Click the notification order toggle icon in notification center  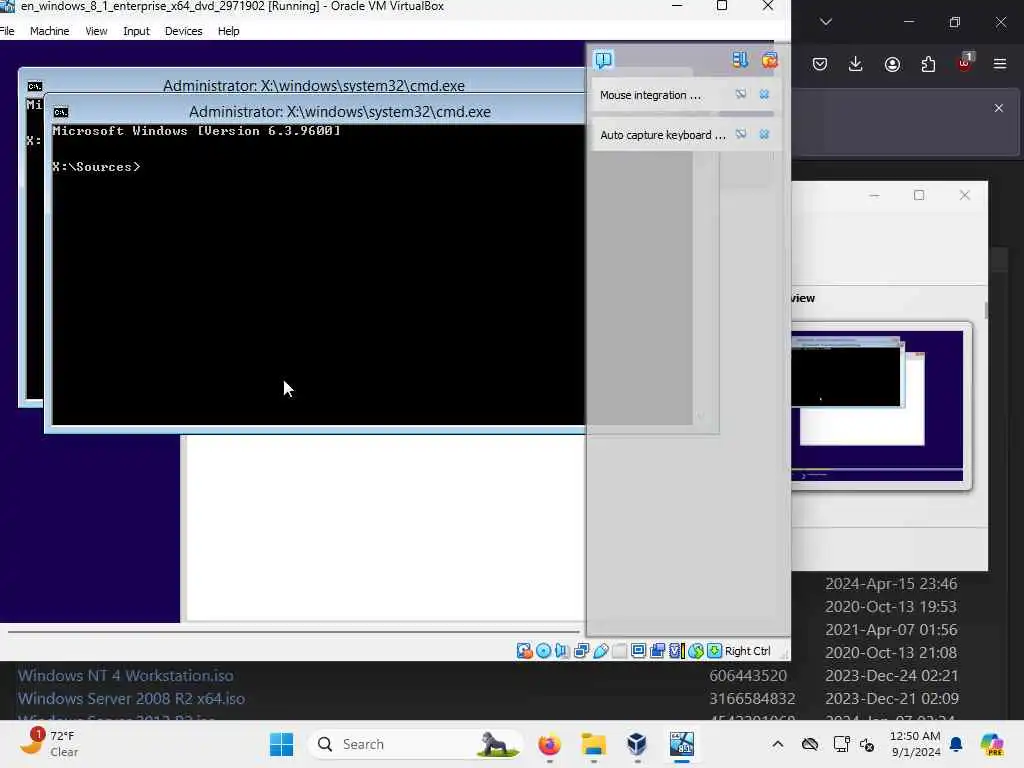tap(739, 60)
